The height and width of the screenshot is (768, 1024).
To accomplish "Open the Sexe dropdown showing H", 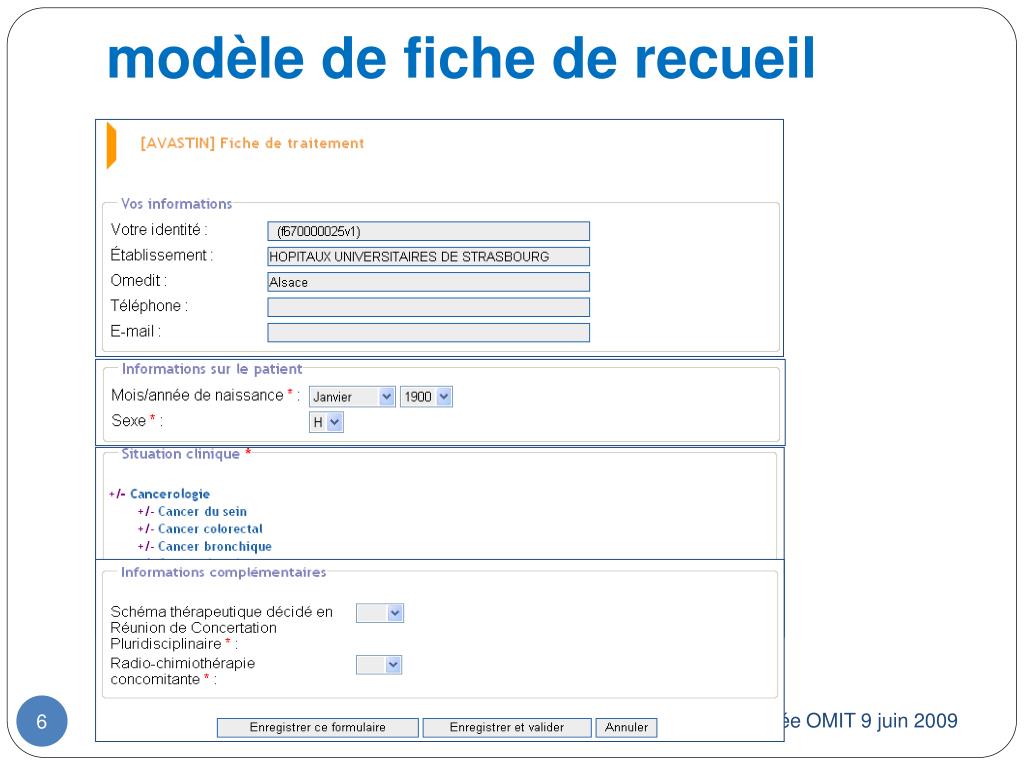I will [x=326, y=423].
